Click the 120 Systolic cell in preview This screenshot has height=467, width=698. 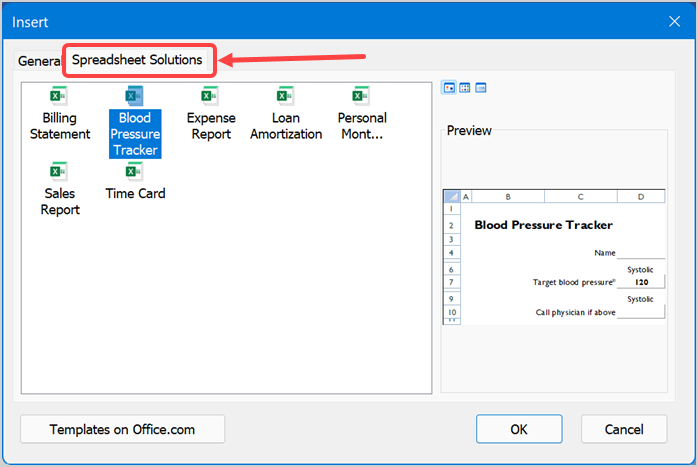pyautogui.click(x=641, y=282)
